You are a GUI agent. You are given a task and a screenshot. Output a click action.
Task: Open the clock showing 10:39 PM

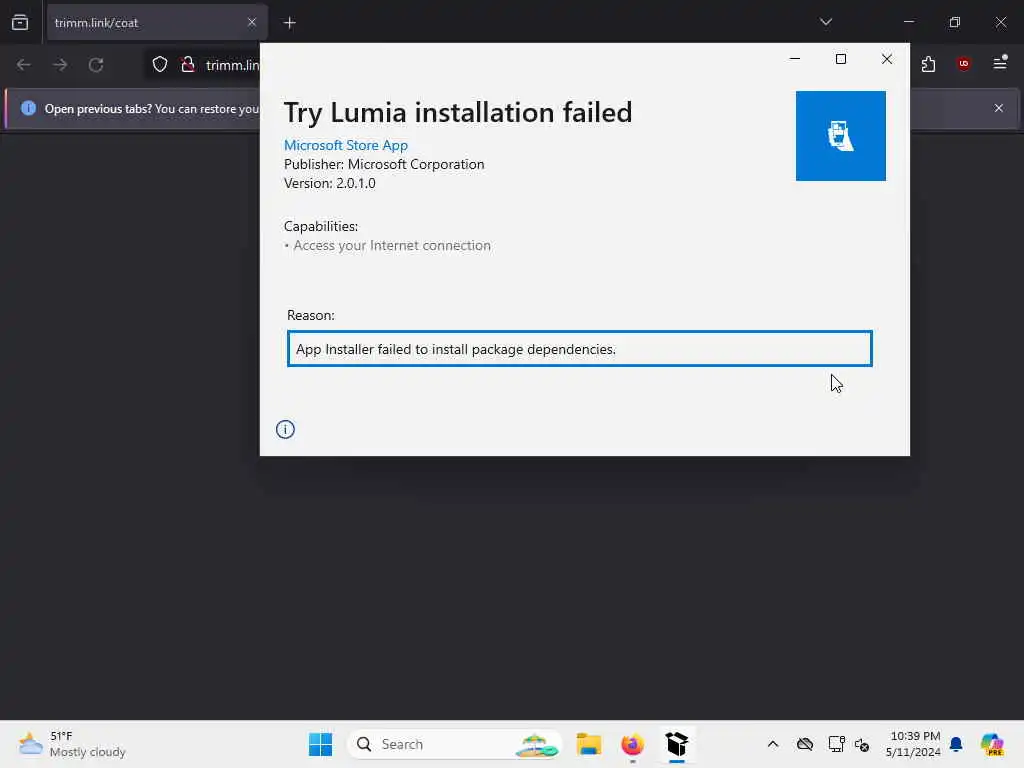click(913, 744)
